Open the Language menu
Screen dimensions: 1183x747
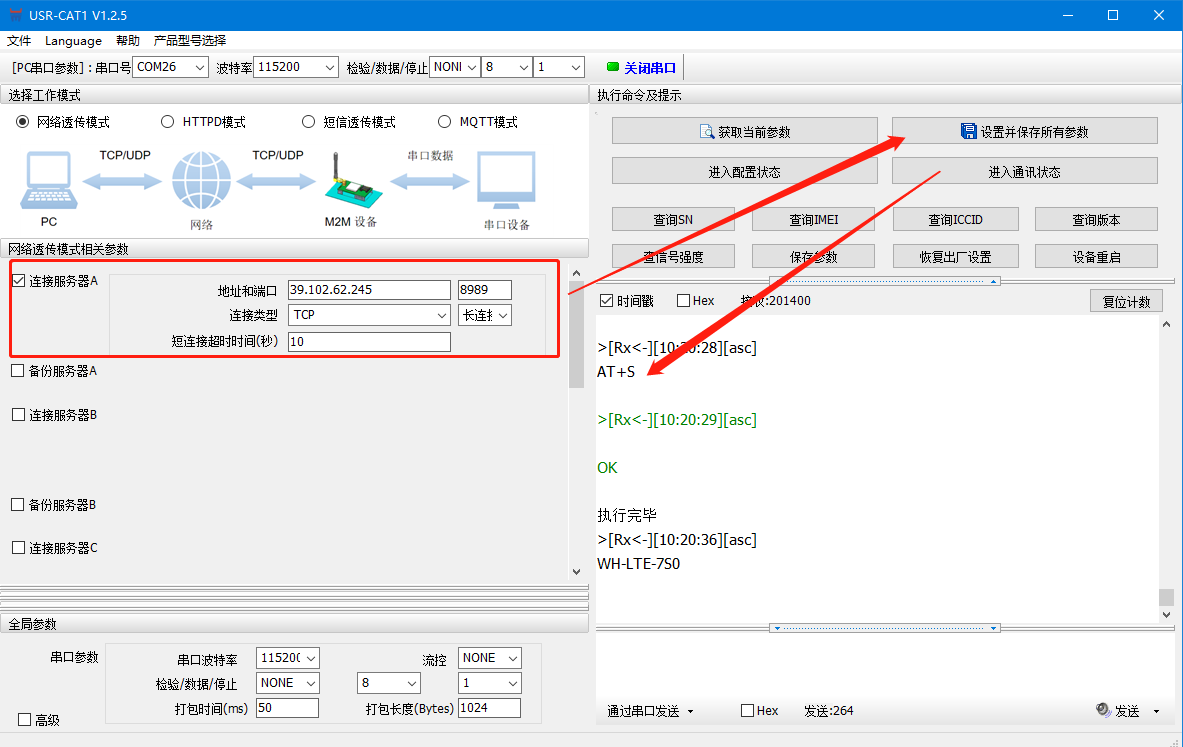(x=73, y=40)
